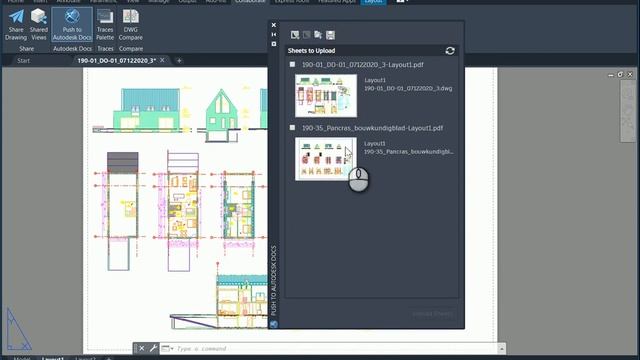Start DWG Compare
640x360 pixels.
coord(131,24)
